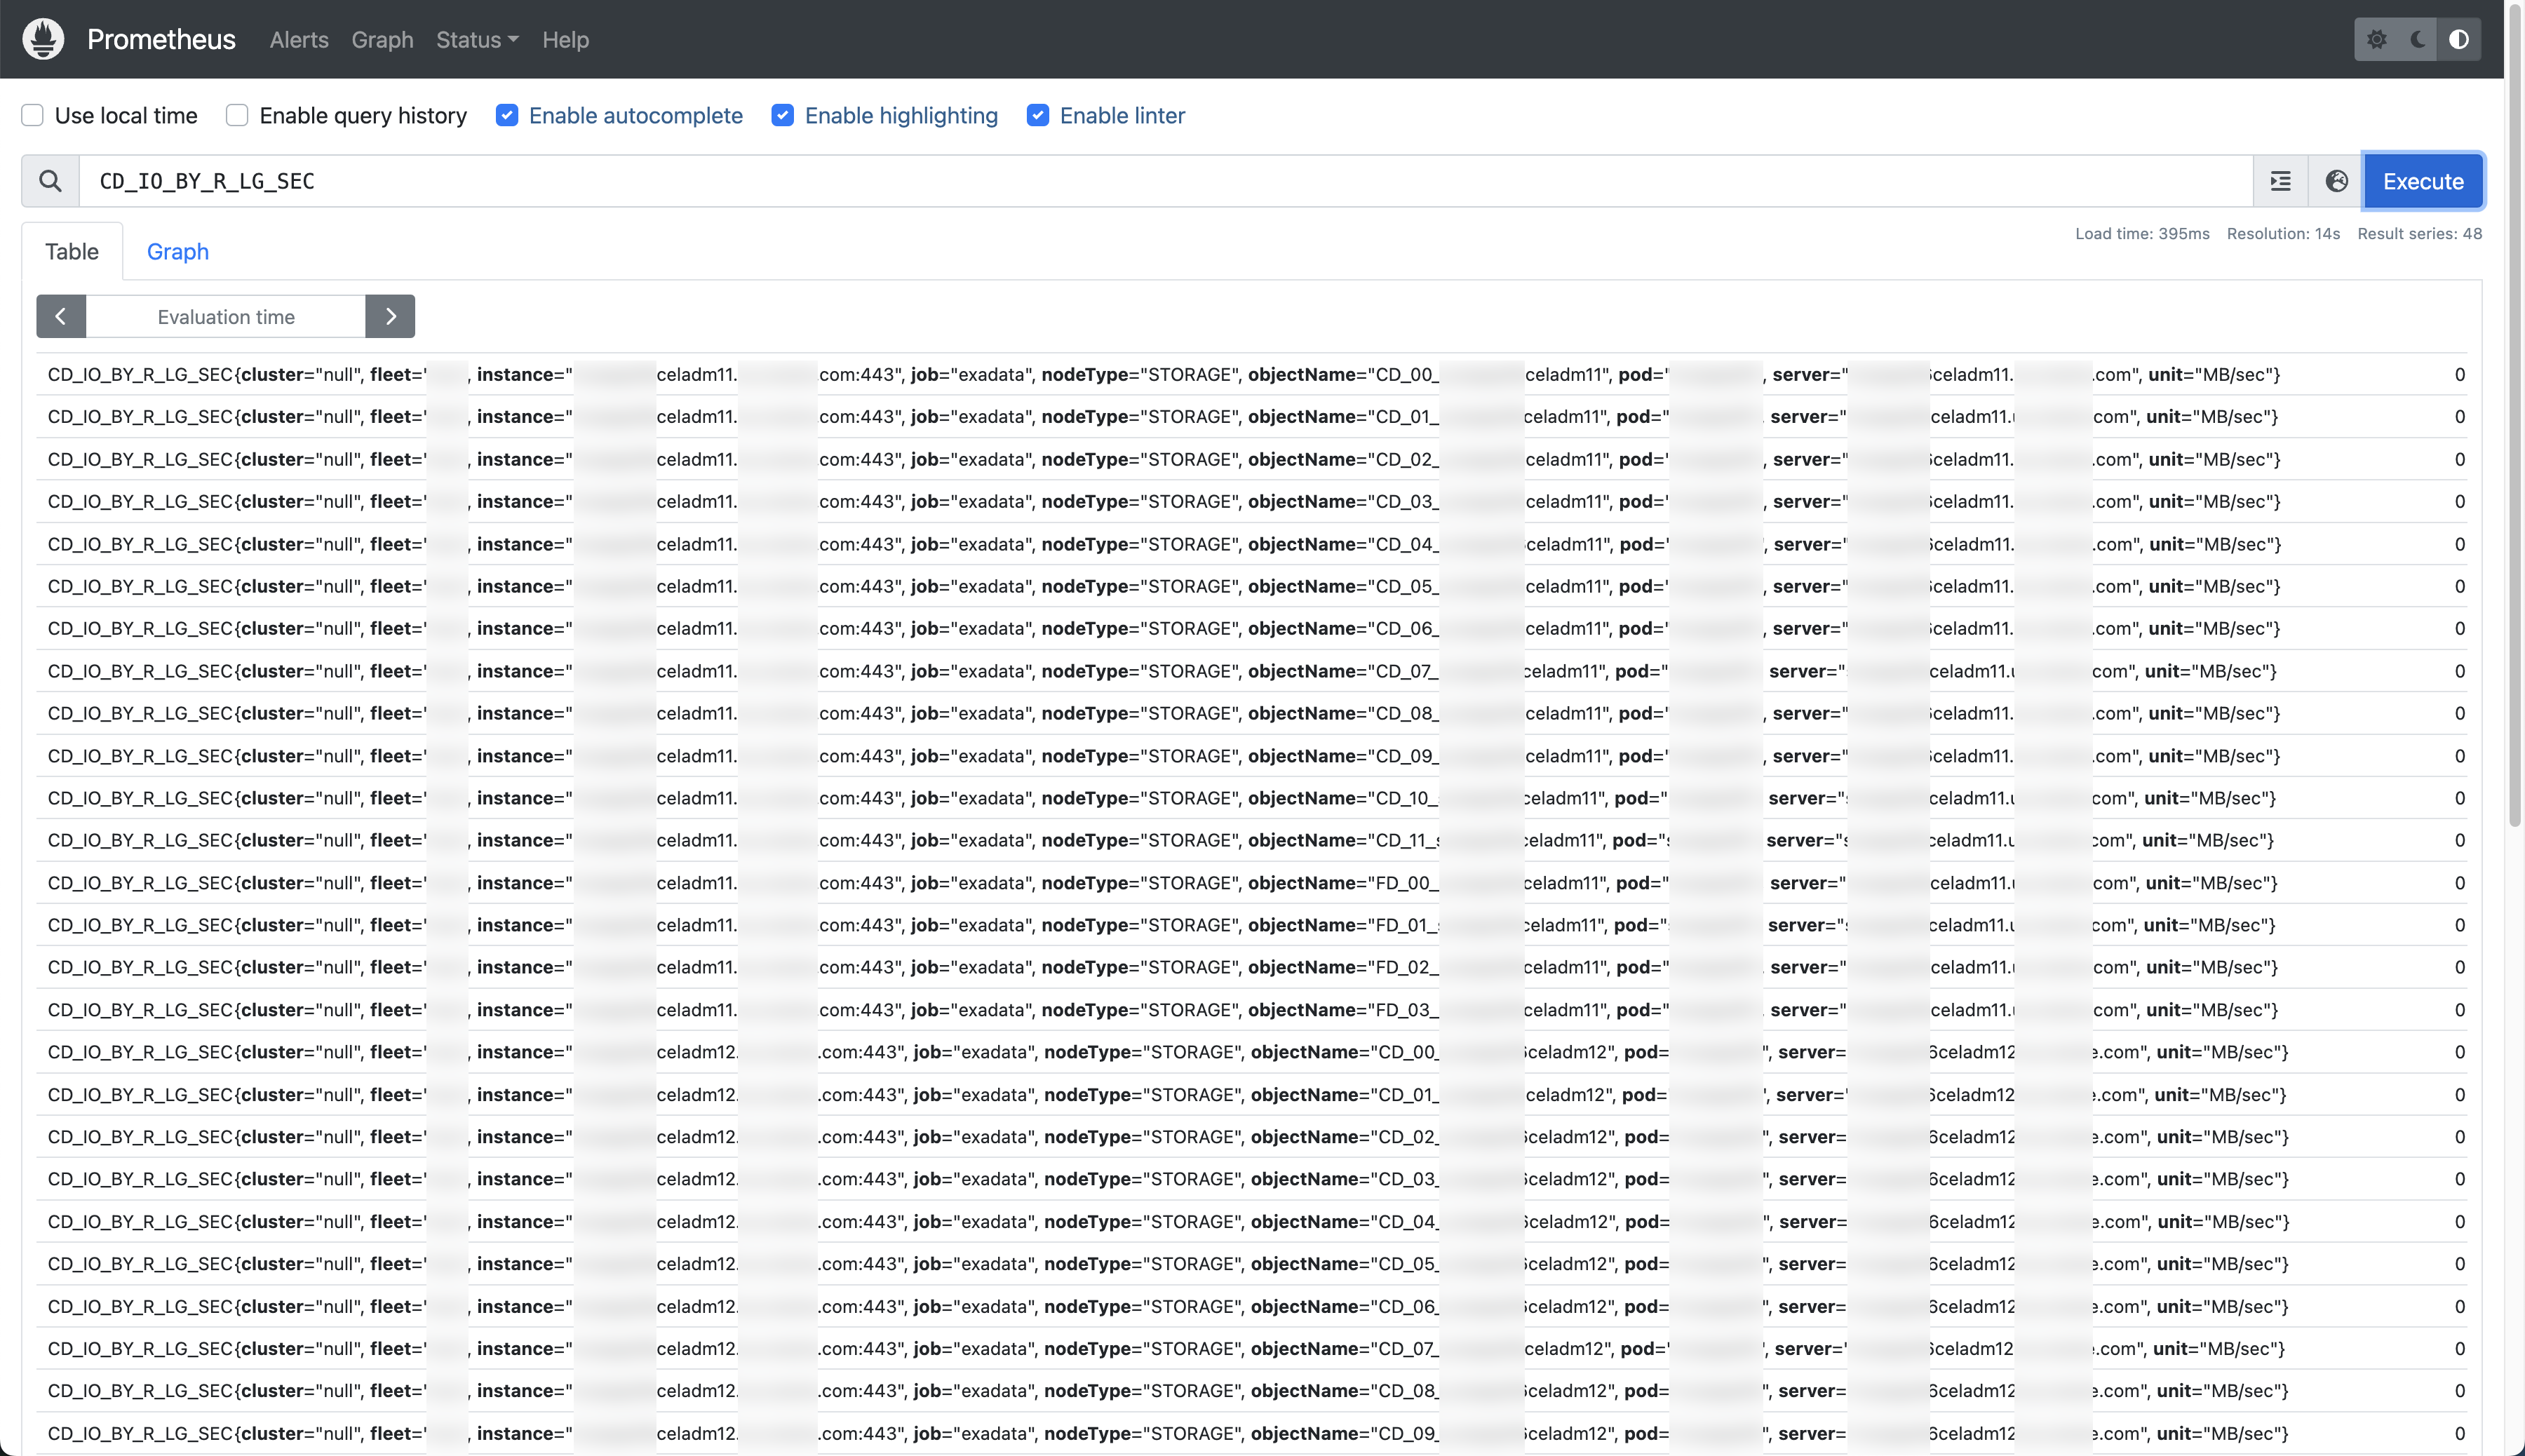Open the Metrics Explorer globe icon
The height and width of the screenshot is (1456, 2525).
coord(2336,181)
